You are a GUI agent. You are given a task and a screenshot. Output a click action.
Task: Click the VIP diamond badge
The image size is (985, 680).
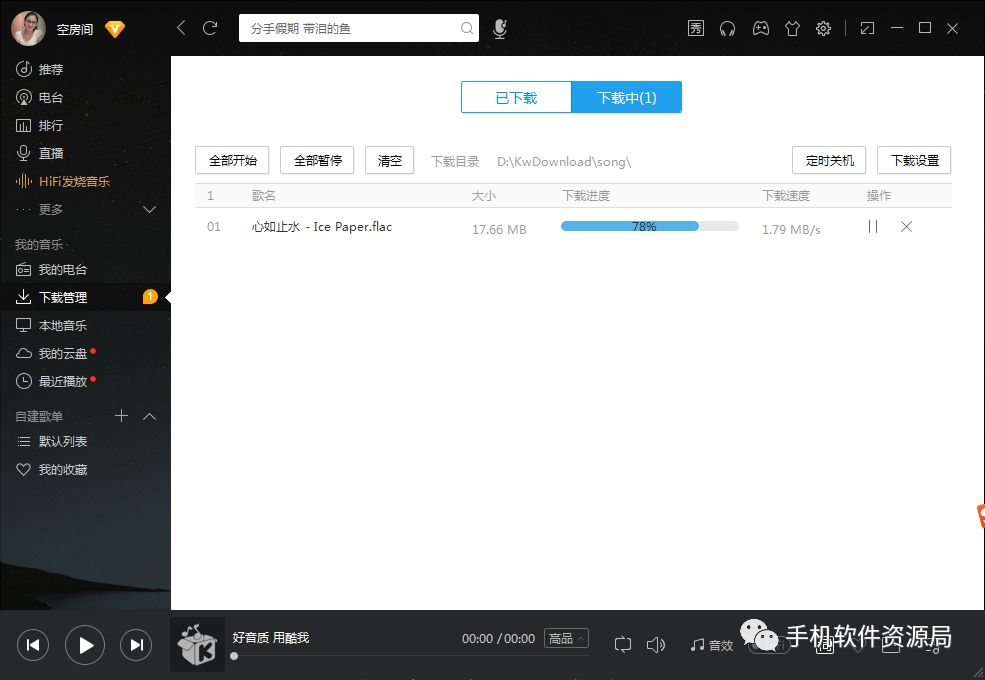pos(115,29)
